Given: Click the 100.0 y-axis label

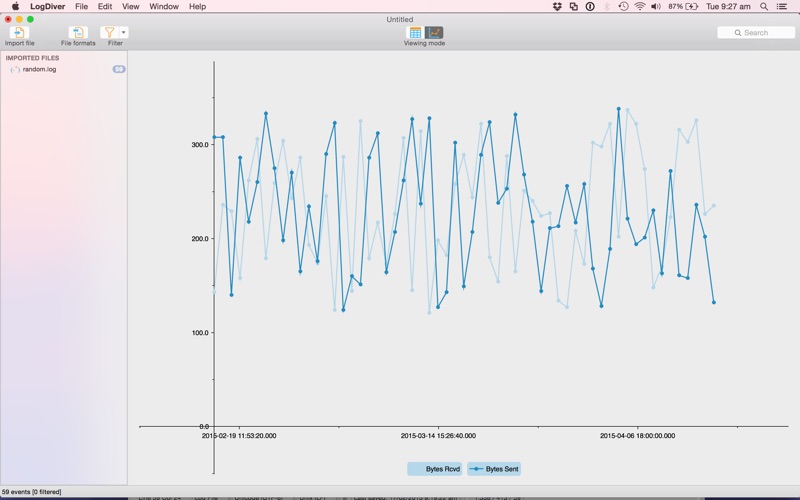Looking at the screenshot, I should click(200, 332).
